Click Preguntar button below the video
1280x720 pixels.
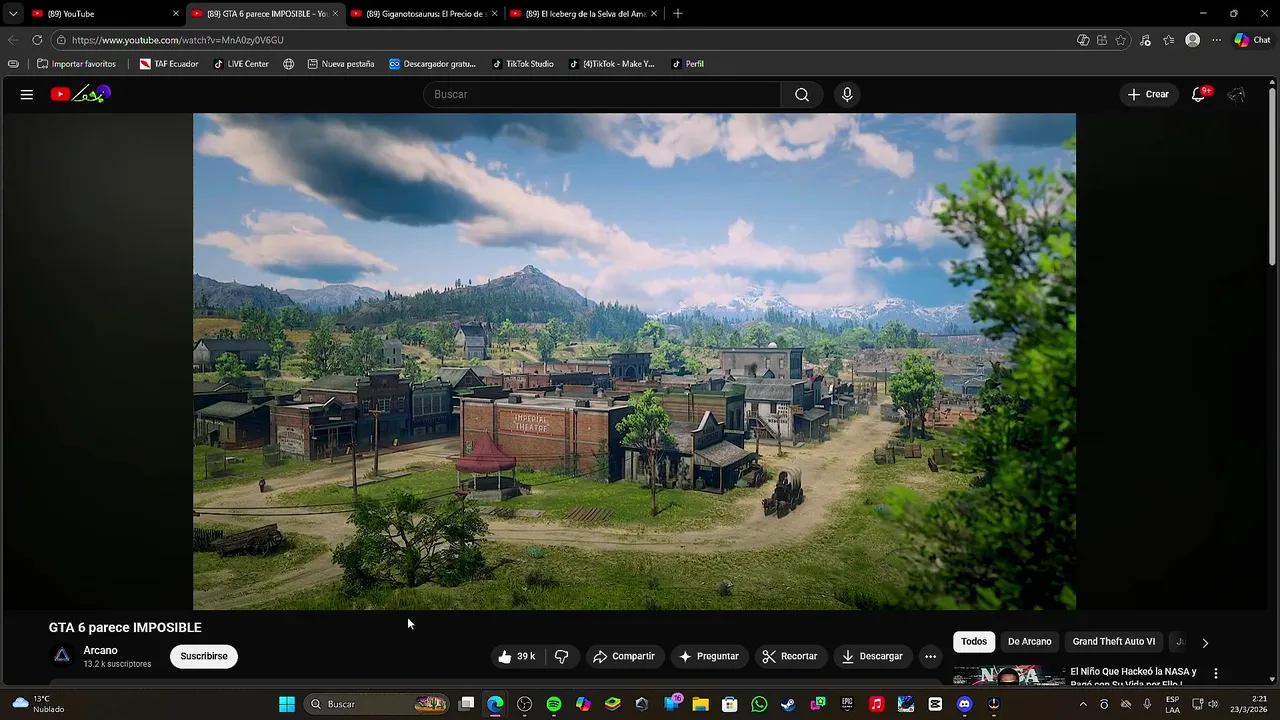[x=709, y=656]
